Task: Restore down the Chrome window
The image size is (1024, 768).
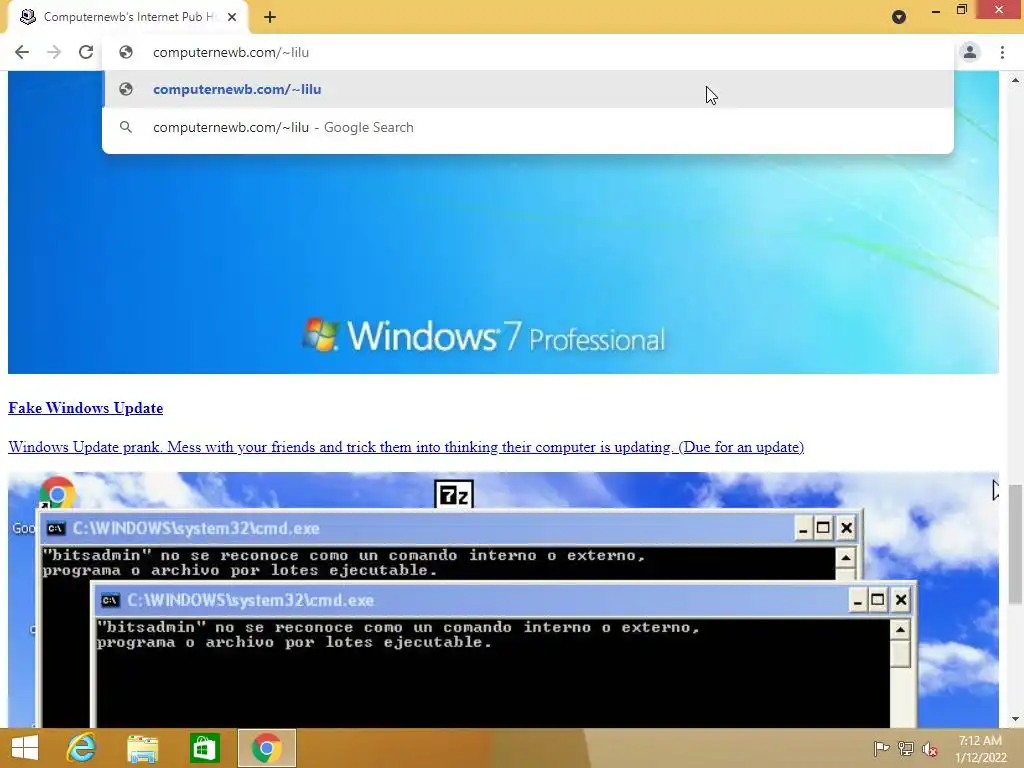Action: point(961,10)
